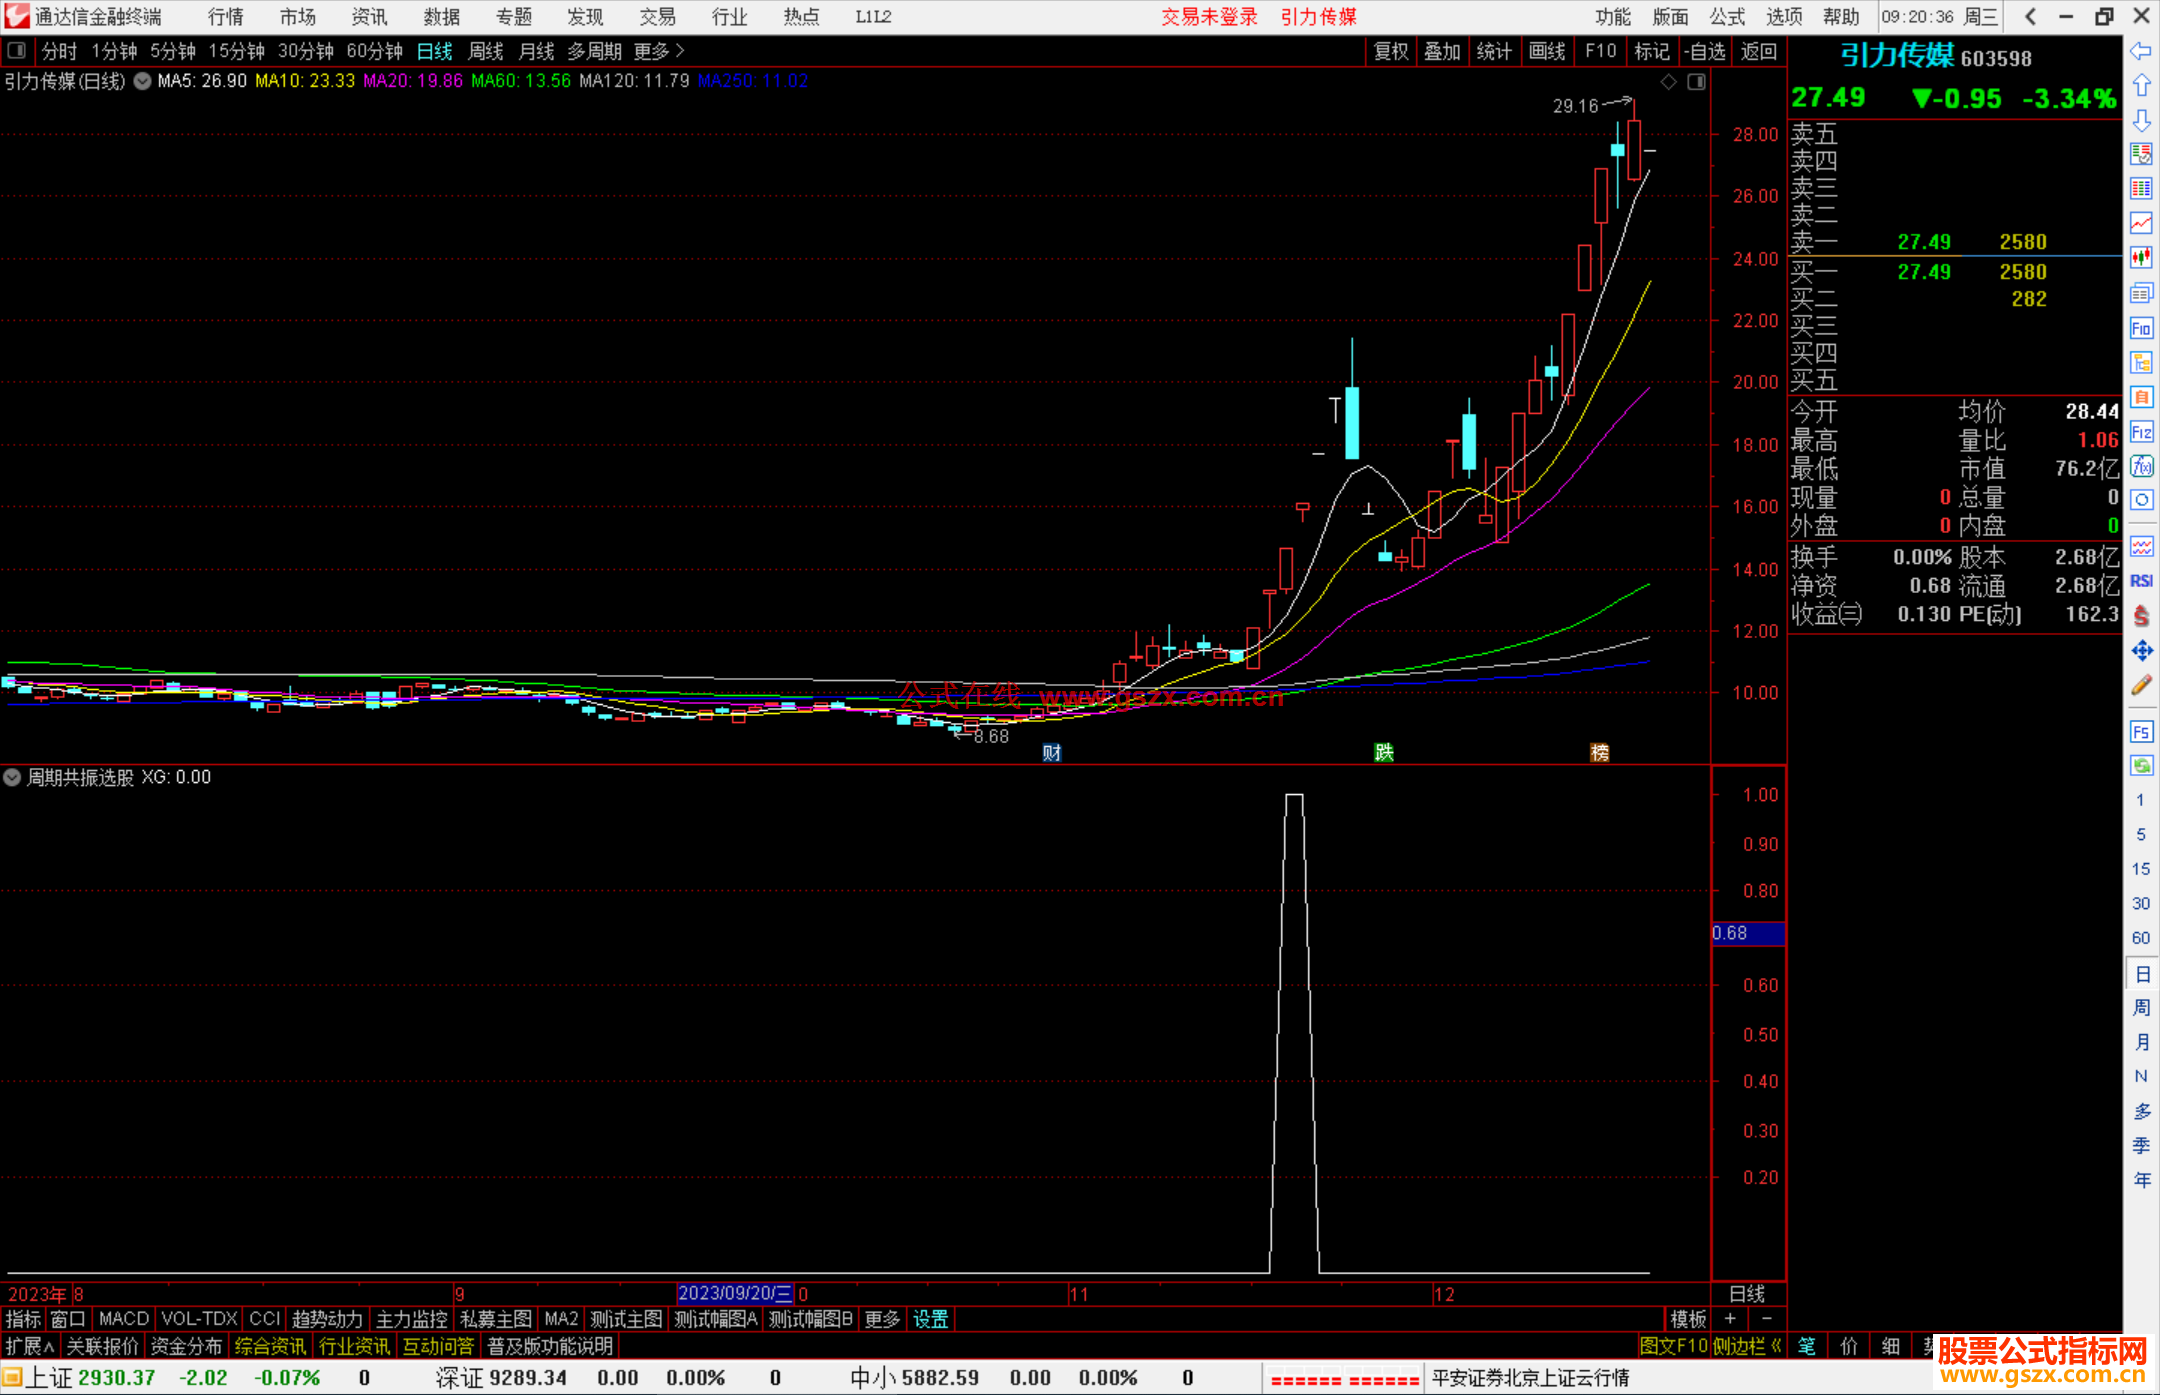Click the four-arrow move icon in sidebar

(x=2141, y=651)
